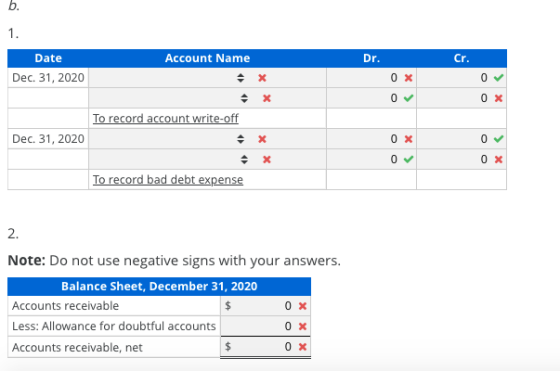Click the 'Account Name' column header
The width and height of the screenshot is (560, 371).
(x=208, y=58)
